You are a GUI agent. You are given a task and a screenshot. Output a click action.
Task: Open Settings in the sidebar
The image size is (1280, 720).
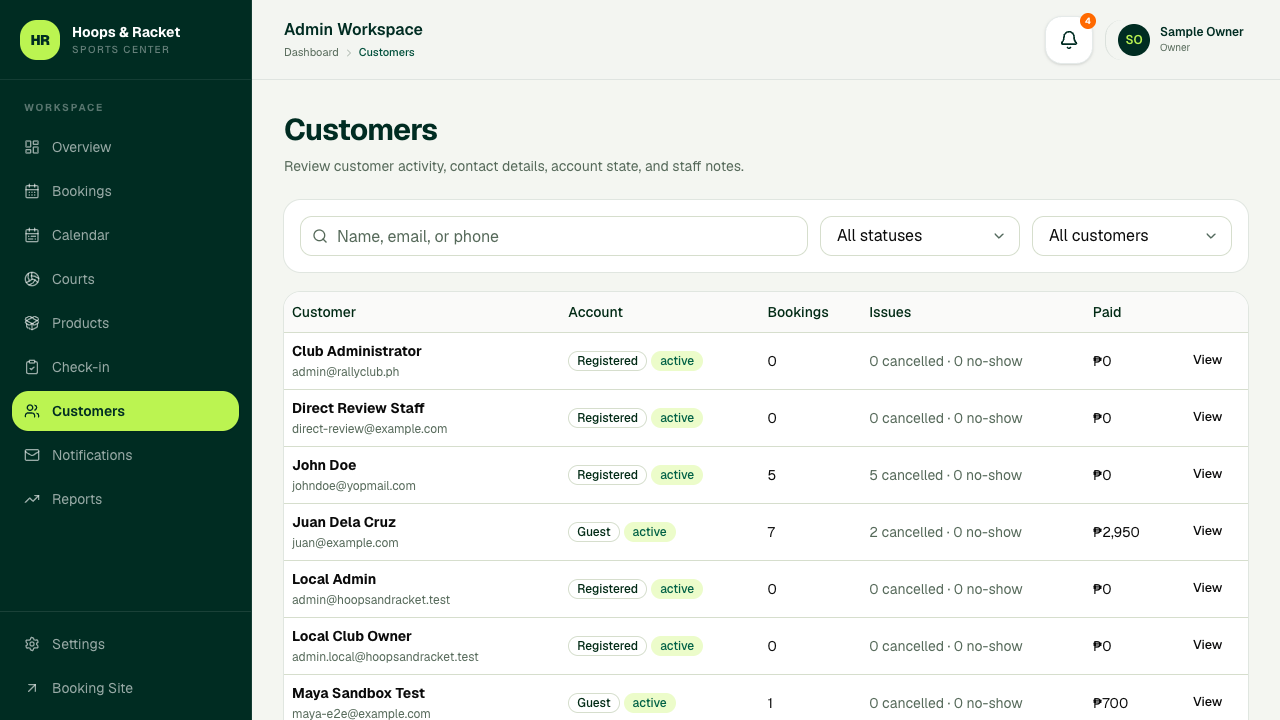(125, 644)
